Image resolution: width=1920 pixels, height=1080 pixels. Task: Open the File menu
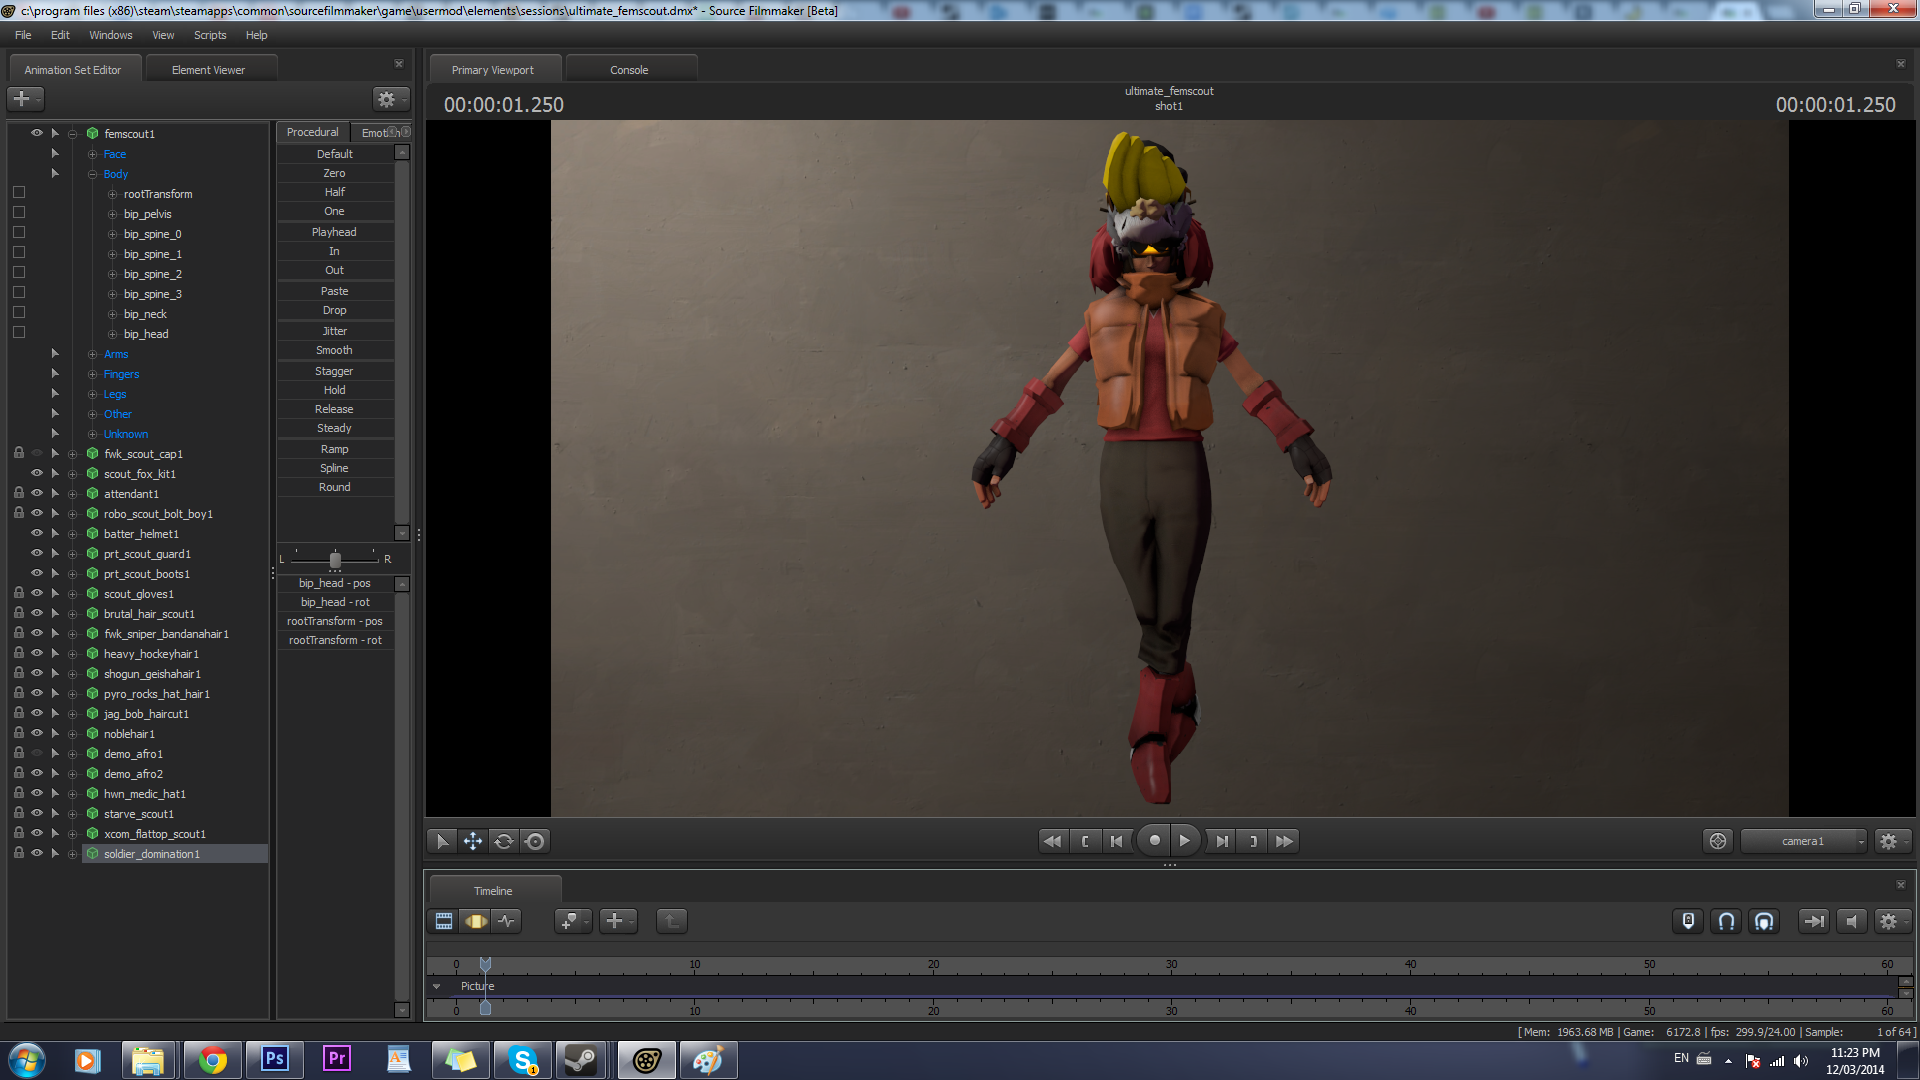(23, 35)
